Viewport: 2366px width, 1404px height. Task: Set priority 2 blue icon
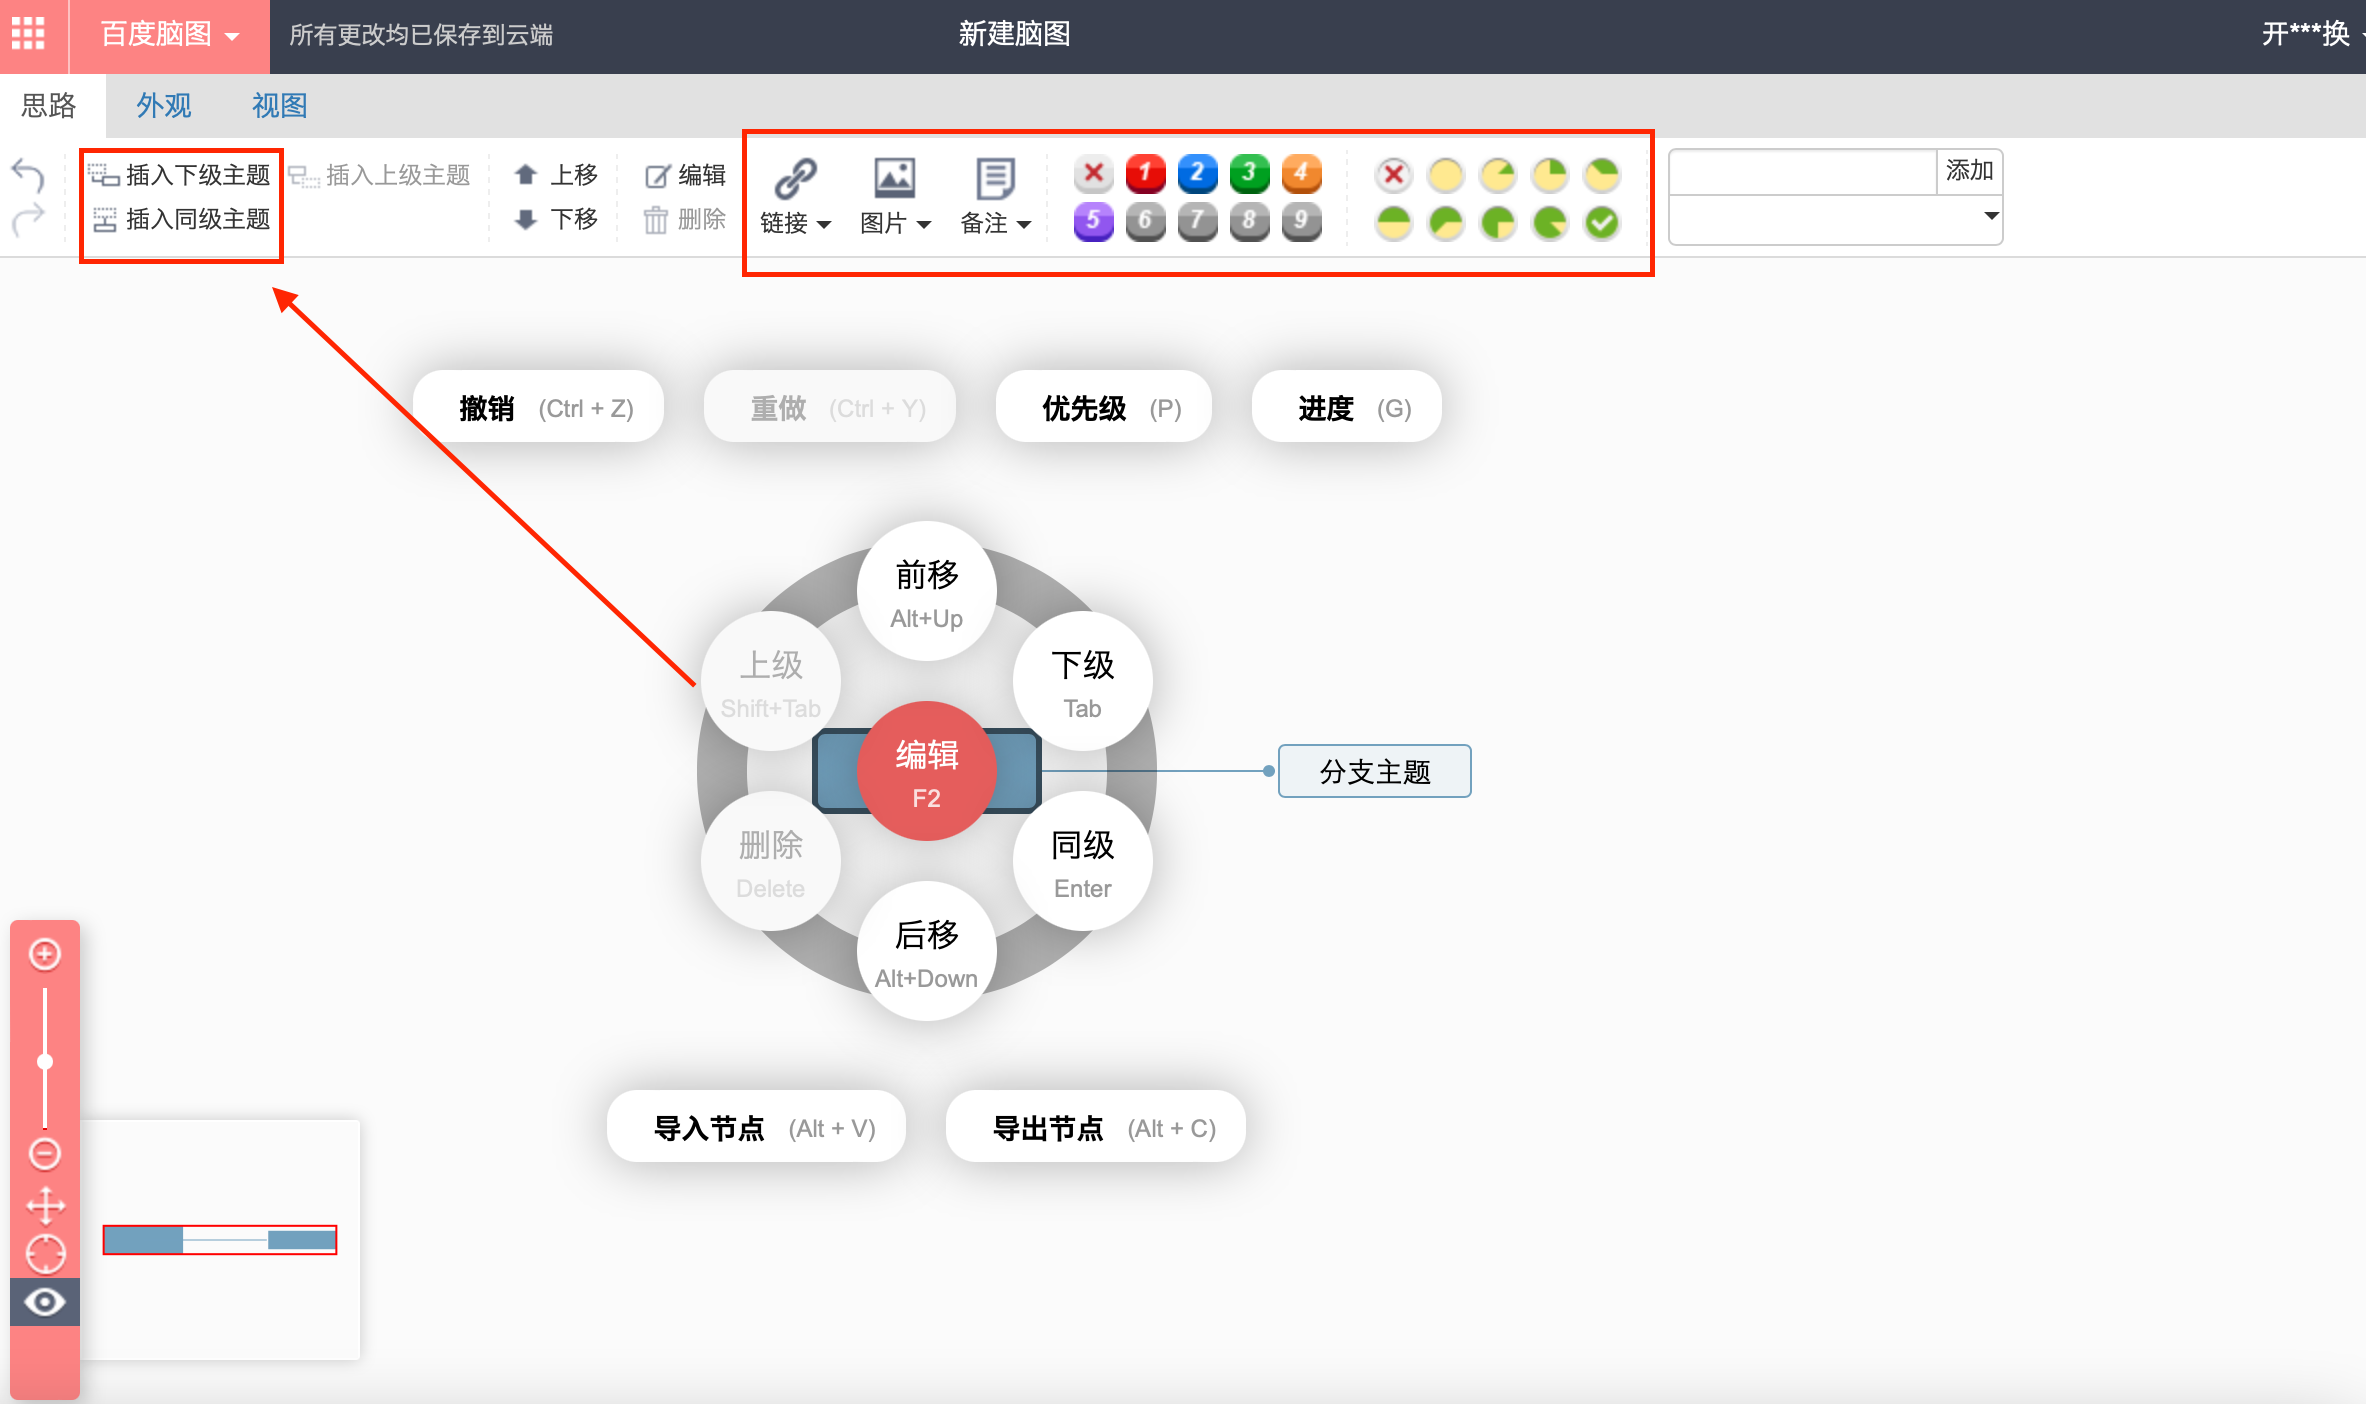[x=1198, y=174]
